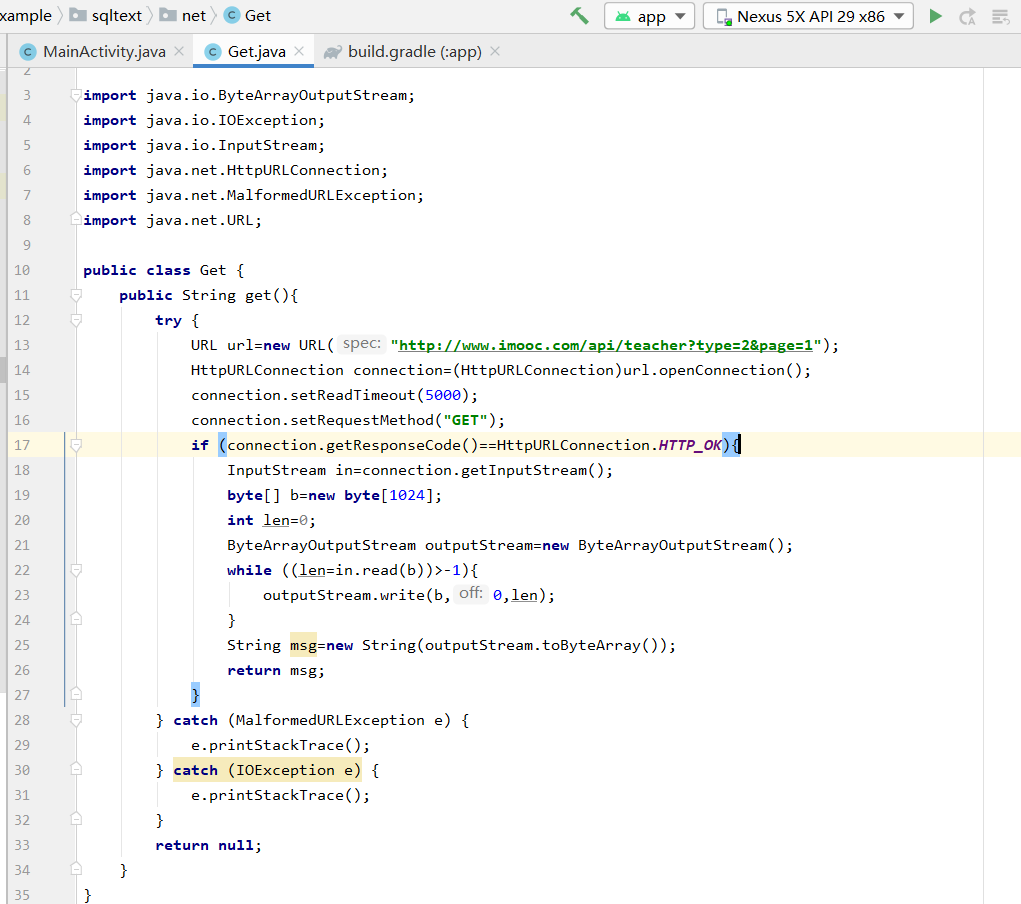Click line number 17 in the gutter
Viewport: 1021px width, 904px height.
pyautogui.click(x=22, y=445)
